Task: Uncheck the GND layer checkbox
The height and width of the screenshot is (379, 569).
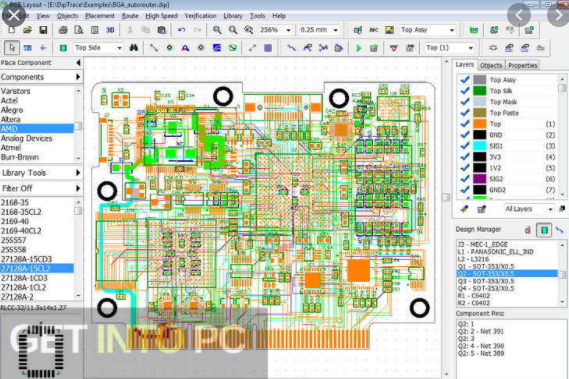Action: pos(464,135)
